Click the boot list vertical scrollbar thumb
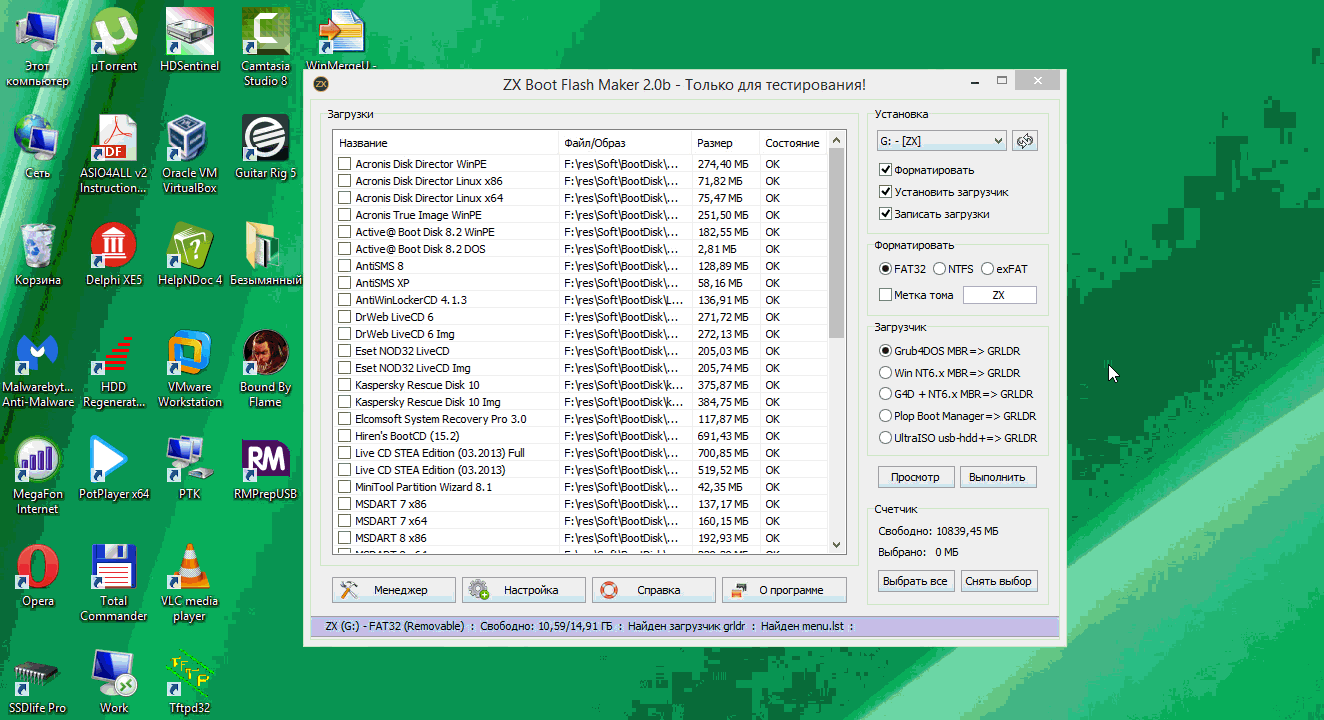Viewport: 1324px width, 720px height. (838, 243)
